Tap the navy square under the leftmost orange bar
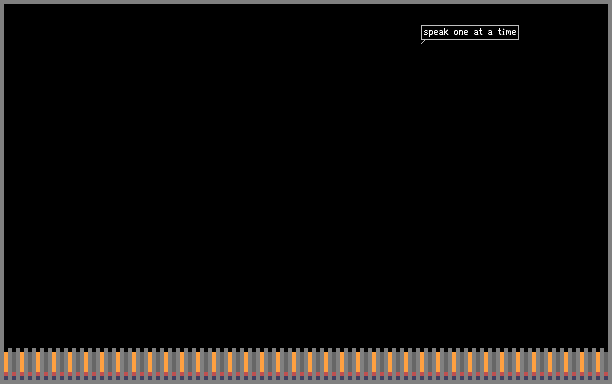 [x=6, y=378]
